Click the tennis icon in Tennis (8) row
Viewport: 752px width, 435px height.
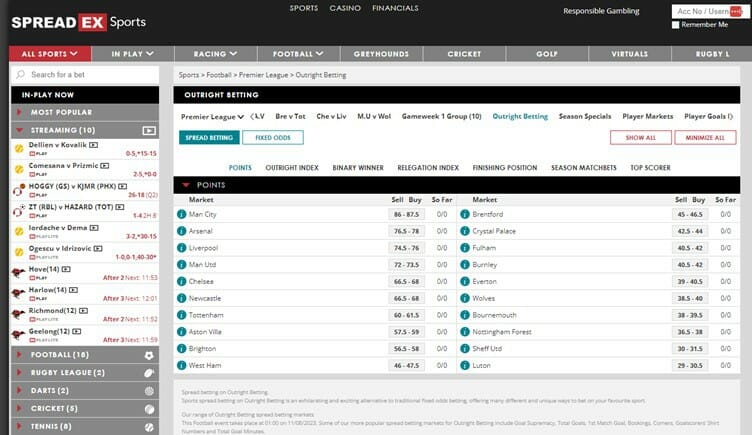(149, 427)
